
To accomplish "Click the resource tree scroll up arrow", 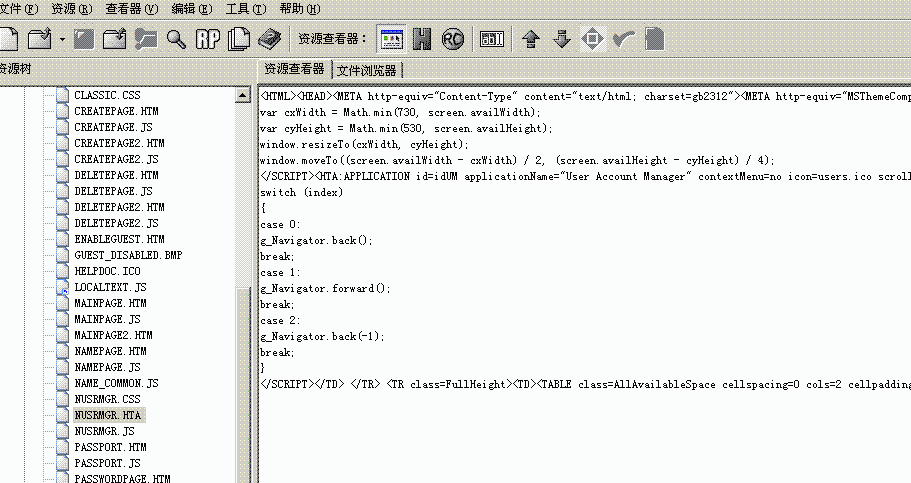I will tap(243, 95).
